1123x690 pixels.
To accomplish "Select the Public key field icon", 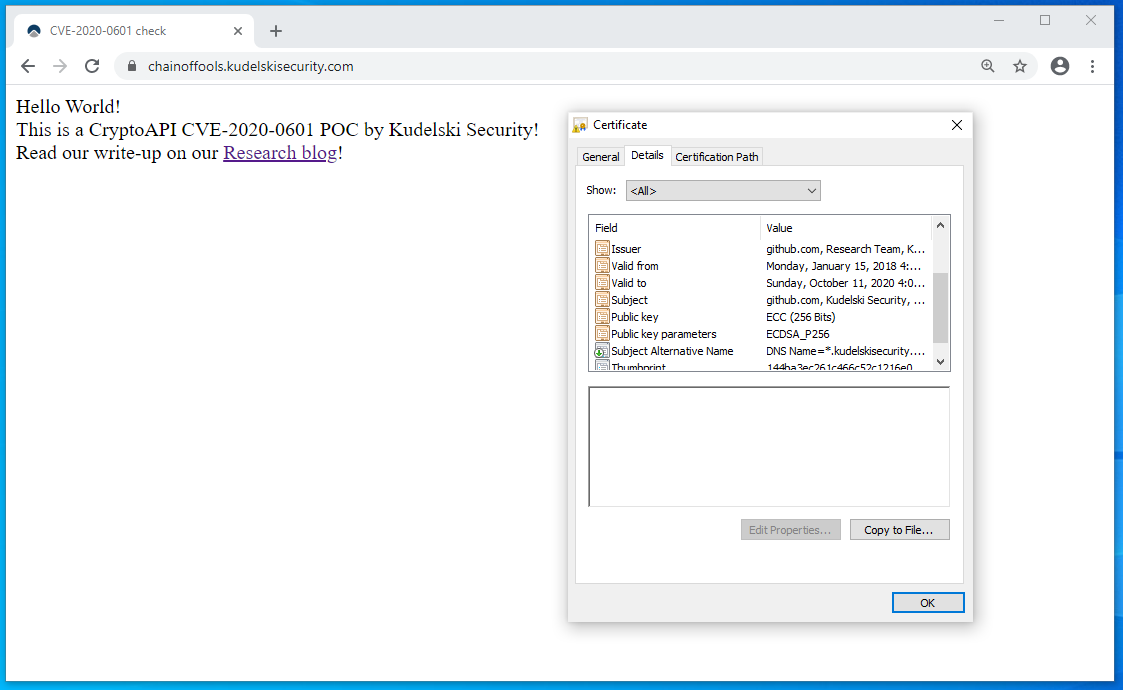I will click(602, 317).
